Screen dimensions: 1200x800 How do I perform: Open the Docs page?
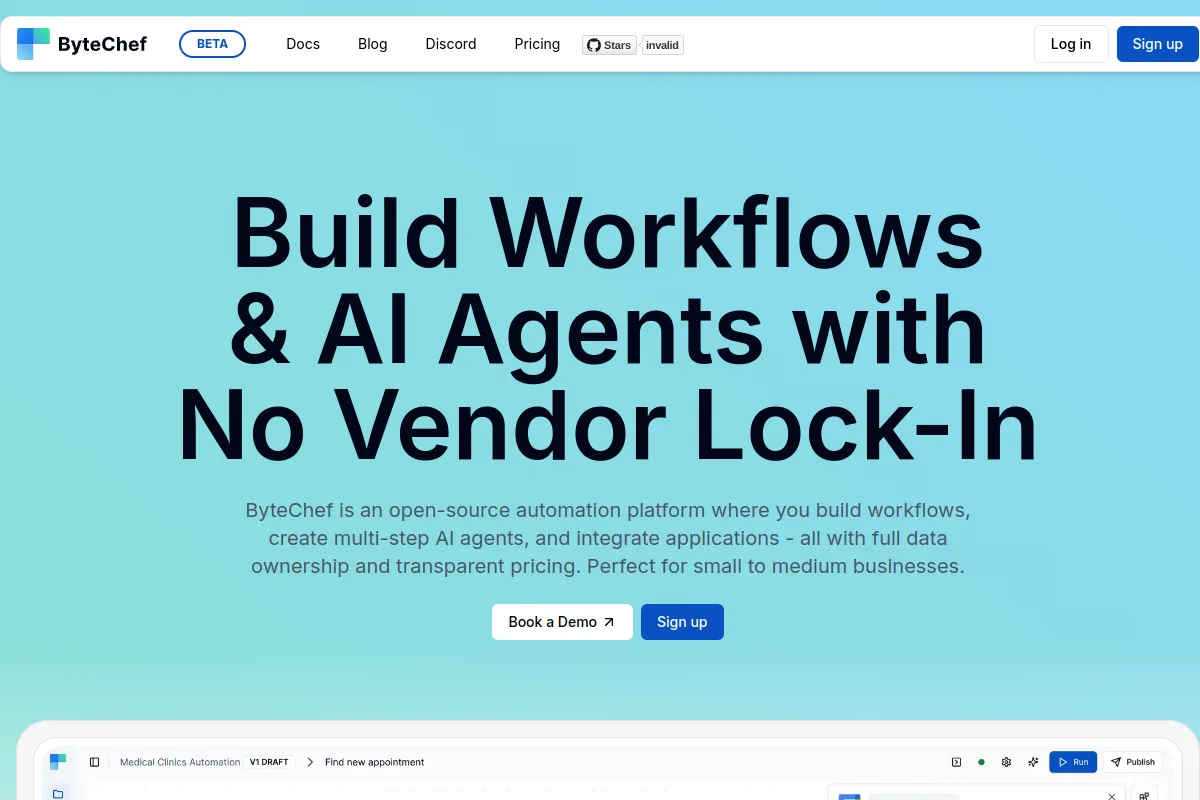(x=303, y=44)
